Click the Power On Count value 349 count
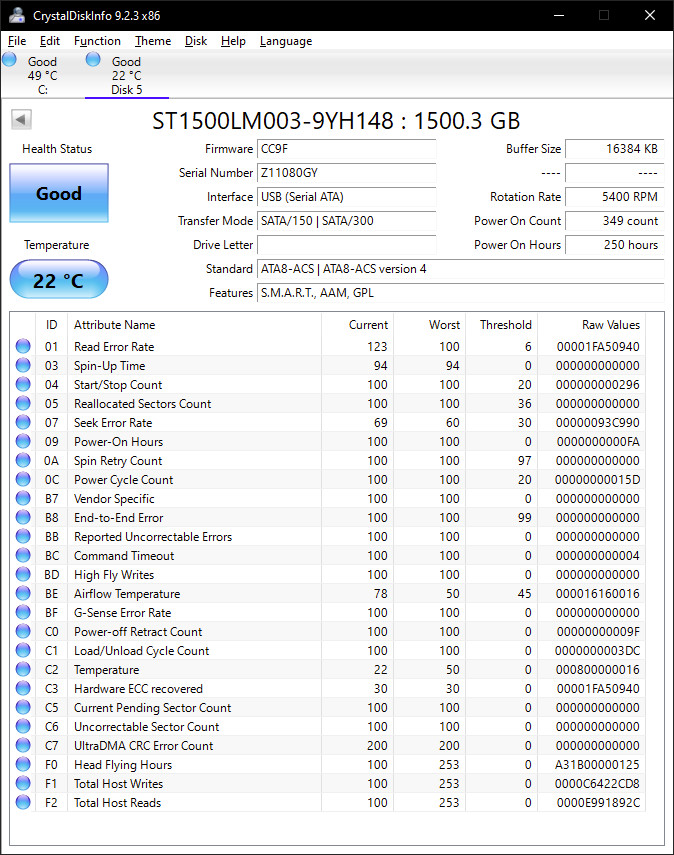 tap(615, 221)
